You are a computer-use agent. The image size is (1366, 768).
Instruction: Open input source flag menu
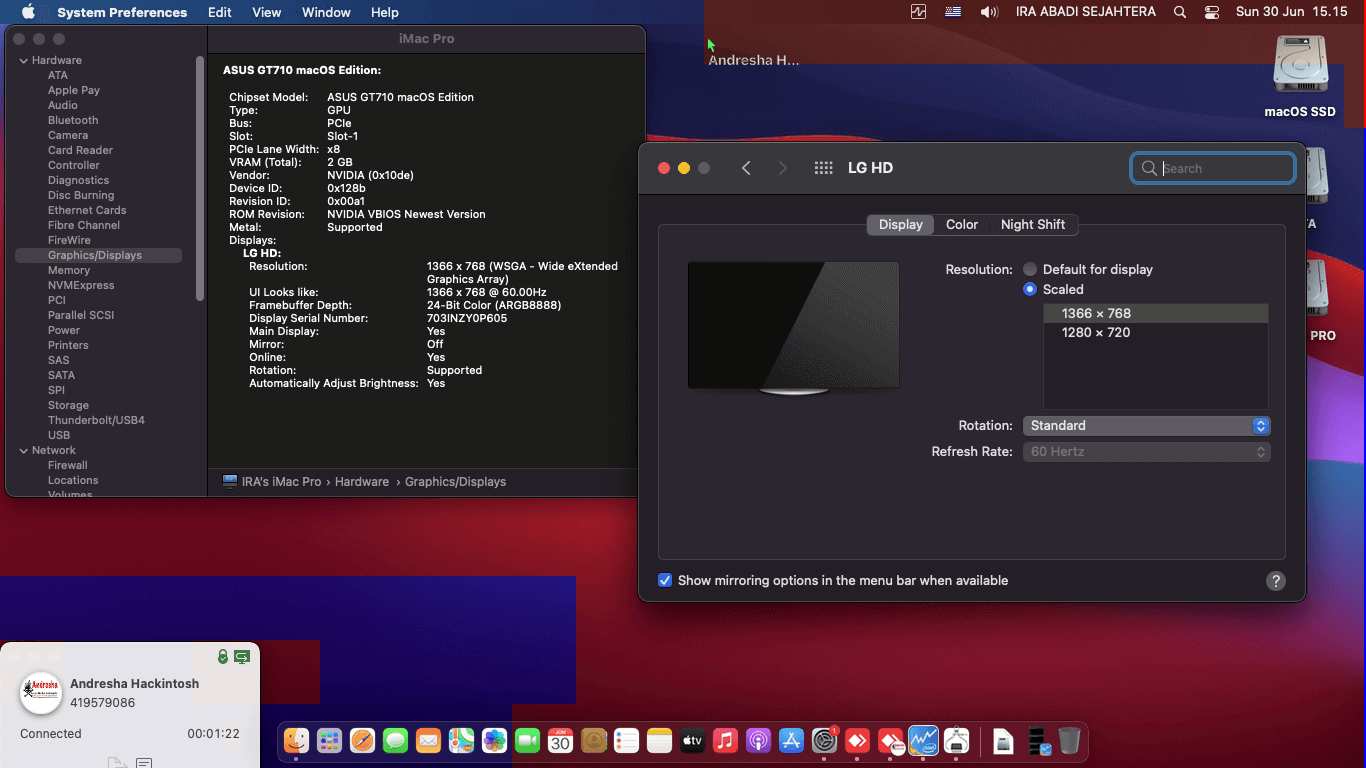953,12
